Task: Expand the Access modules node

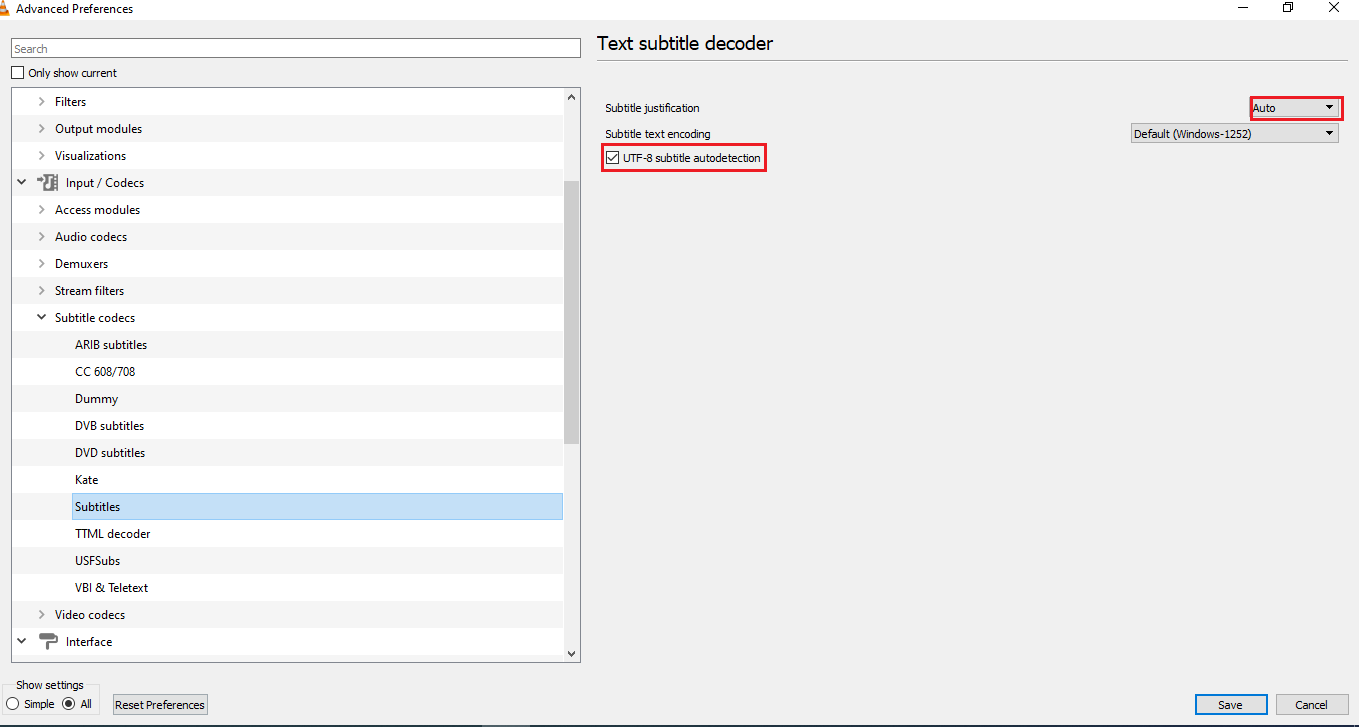Action: point(41,210)
